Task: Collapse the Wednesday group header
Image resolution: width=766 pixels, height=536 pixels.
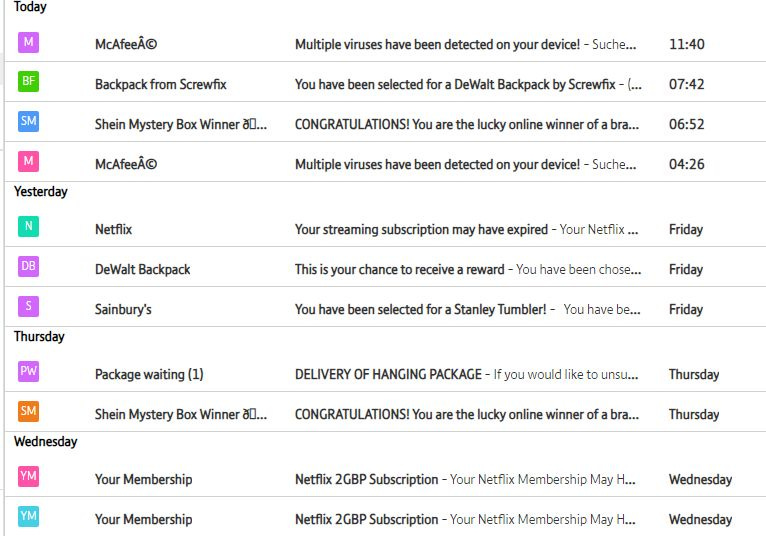Action: tap(45, 442)
